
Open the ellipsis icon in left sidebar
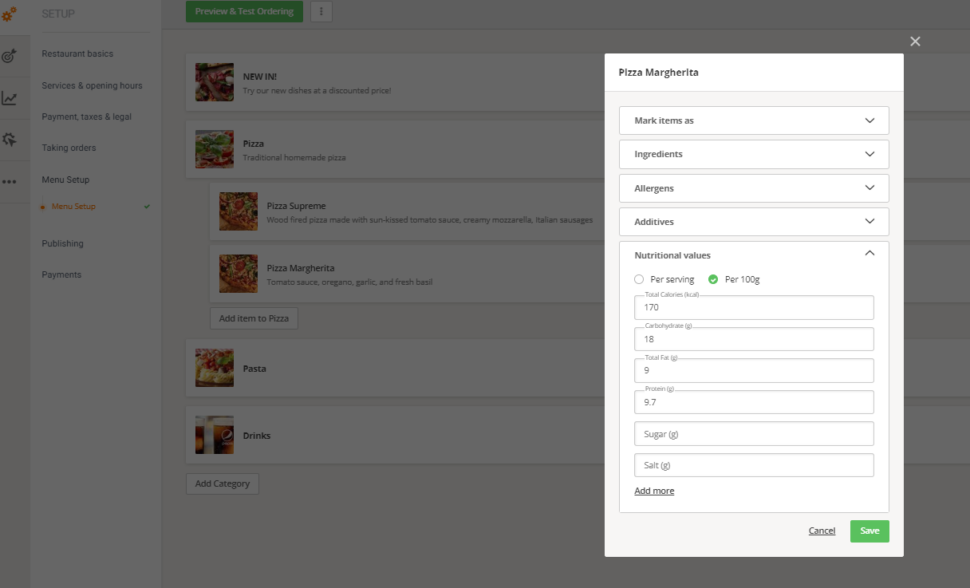12,182
